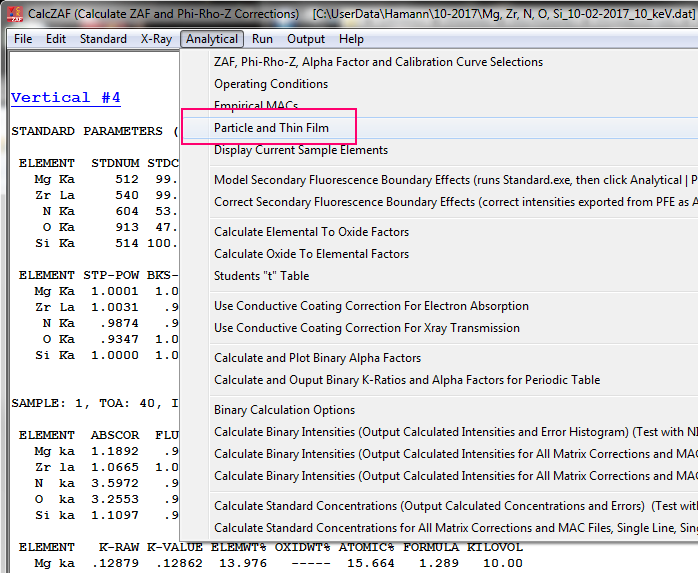The height and width of the screenshot is (573, 698).
Task: Select Empirical MACs menu item
Action: (x=256, y=106)
